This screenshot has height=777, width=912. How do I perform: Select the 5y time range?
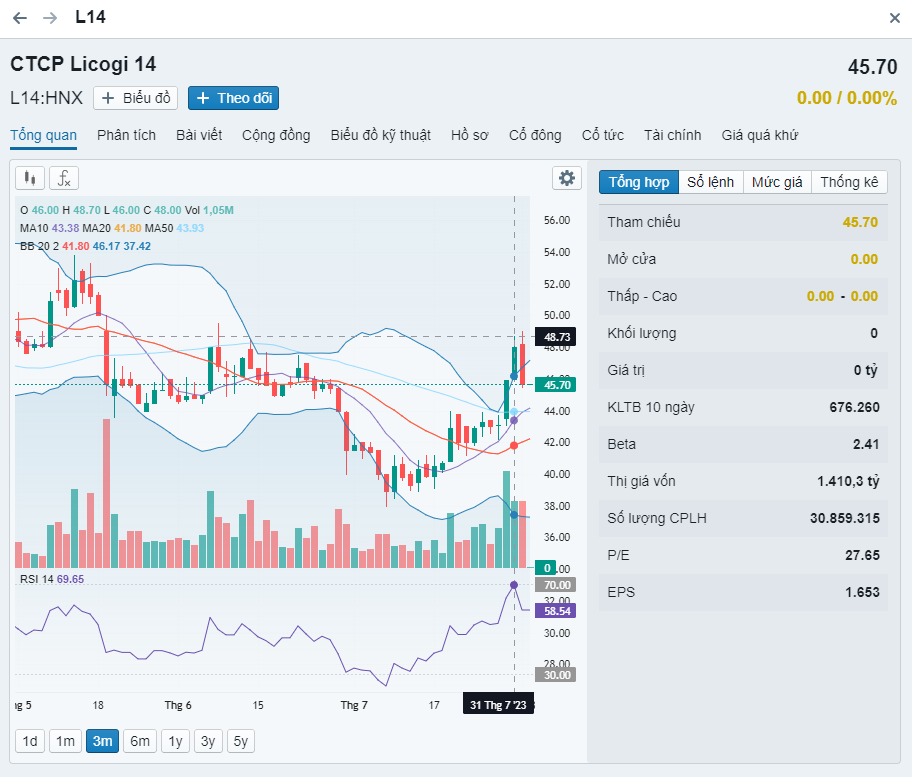(240, 741)
